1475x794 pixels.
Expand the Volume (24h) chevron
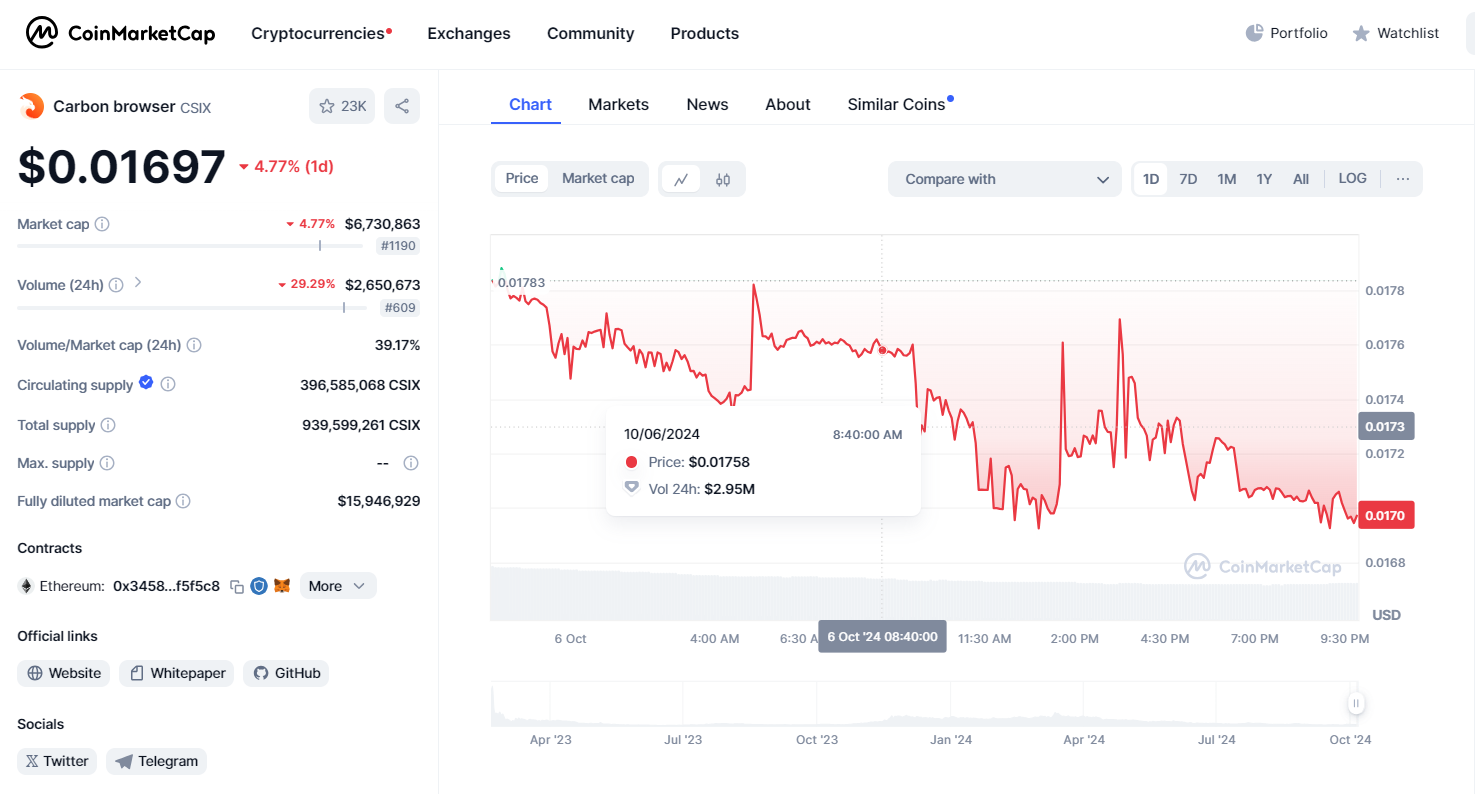click(138, 283)
